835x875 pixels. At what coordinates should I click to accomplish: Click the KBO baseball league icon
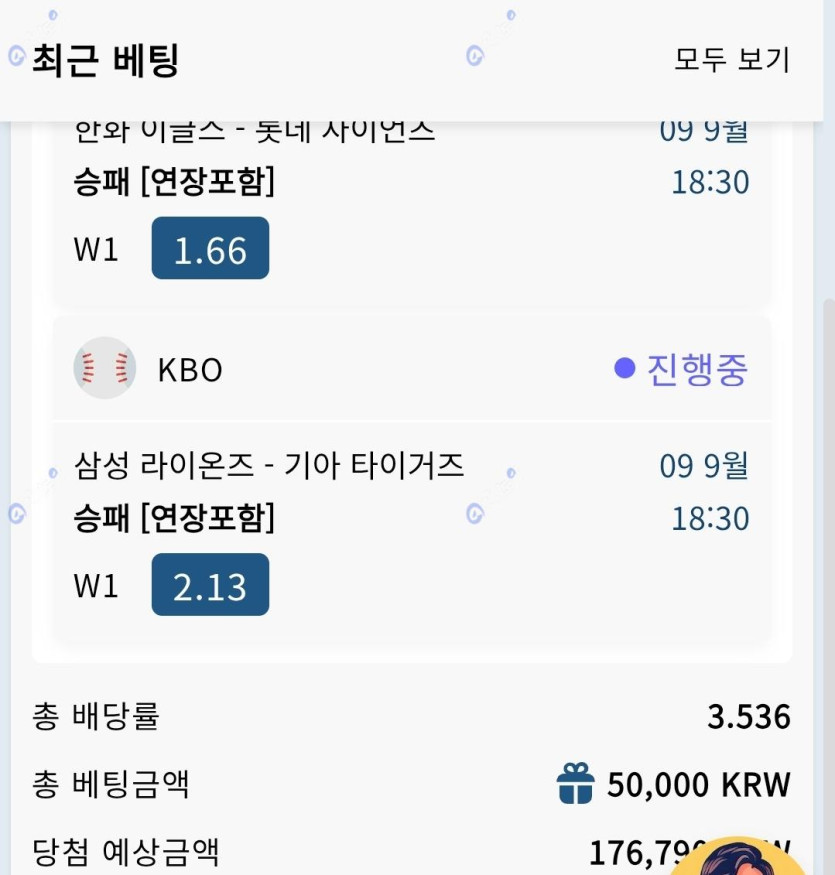105,368
